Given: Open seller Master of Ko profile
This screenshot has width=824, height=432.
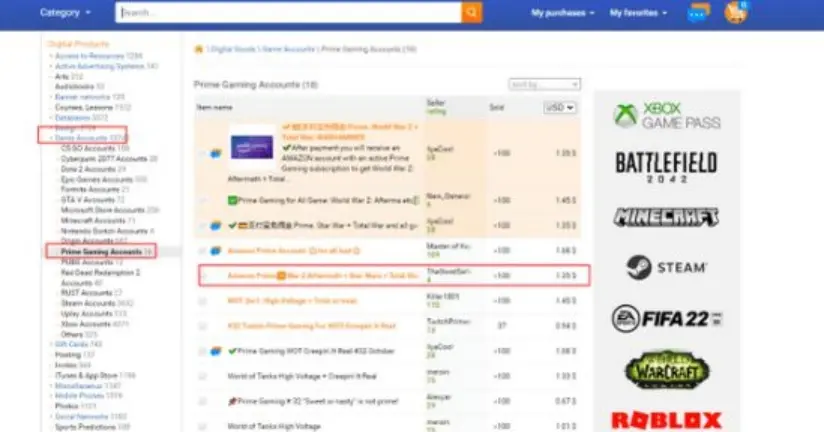Looking at the screenshot, I should click(x=448, y=246).
